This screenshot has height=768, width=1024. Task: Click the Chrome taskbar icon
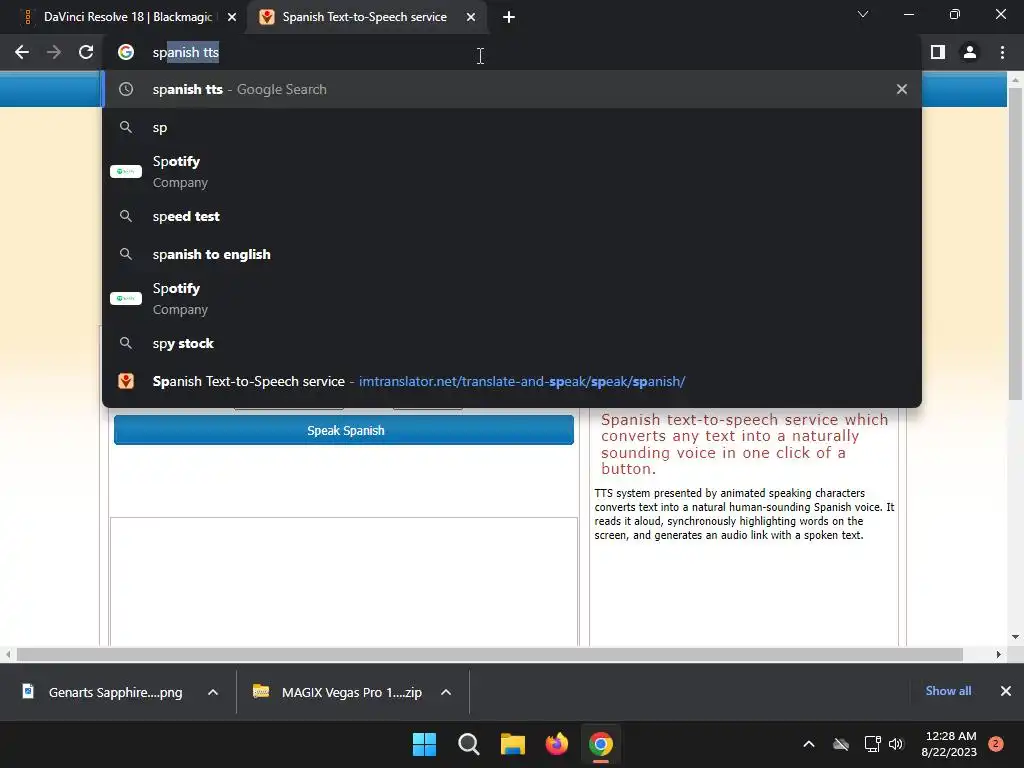point(601,744)
